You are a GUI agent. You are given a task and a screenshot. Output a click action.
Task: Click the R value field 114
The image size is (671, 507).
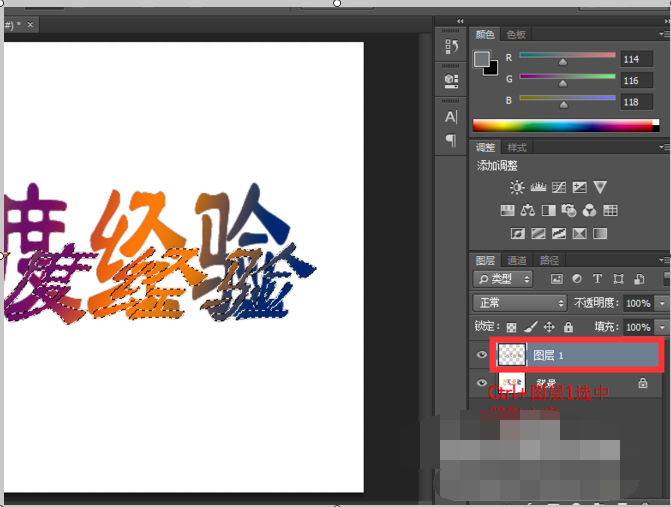point(637,59)
